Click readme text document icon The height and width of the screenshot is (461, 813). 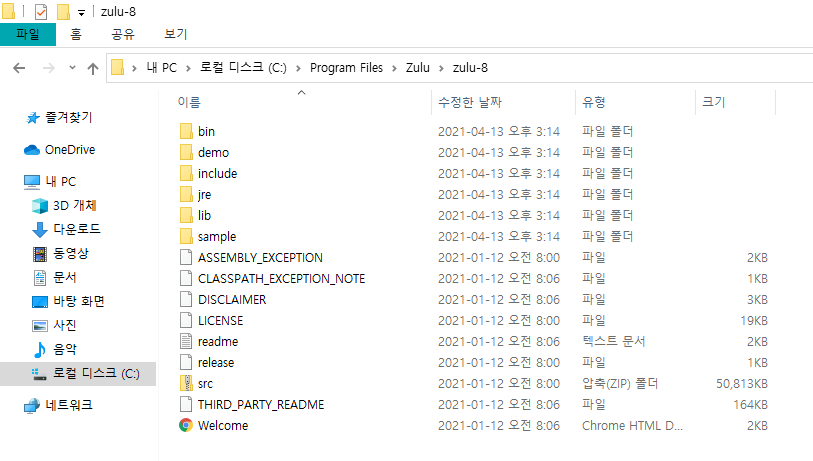click(186, 341)
